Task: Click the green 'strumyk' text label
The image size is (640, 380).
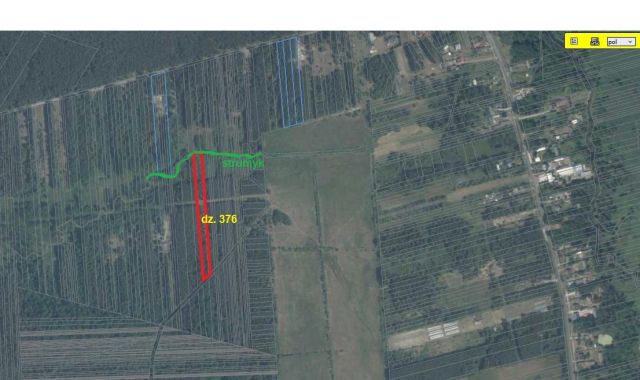Action: 243,163
